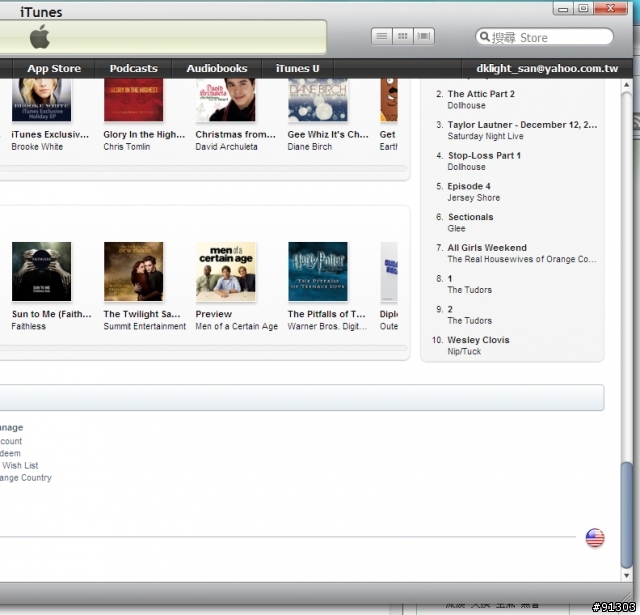Open the App Store tab
640x615 pixels.
coord(54,68)
